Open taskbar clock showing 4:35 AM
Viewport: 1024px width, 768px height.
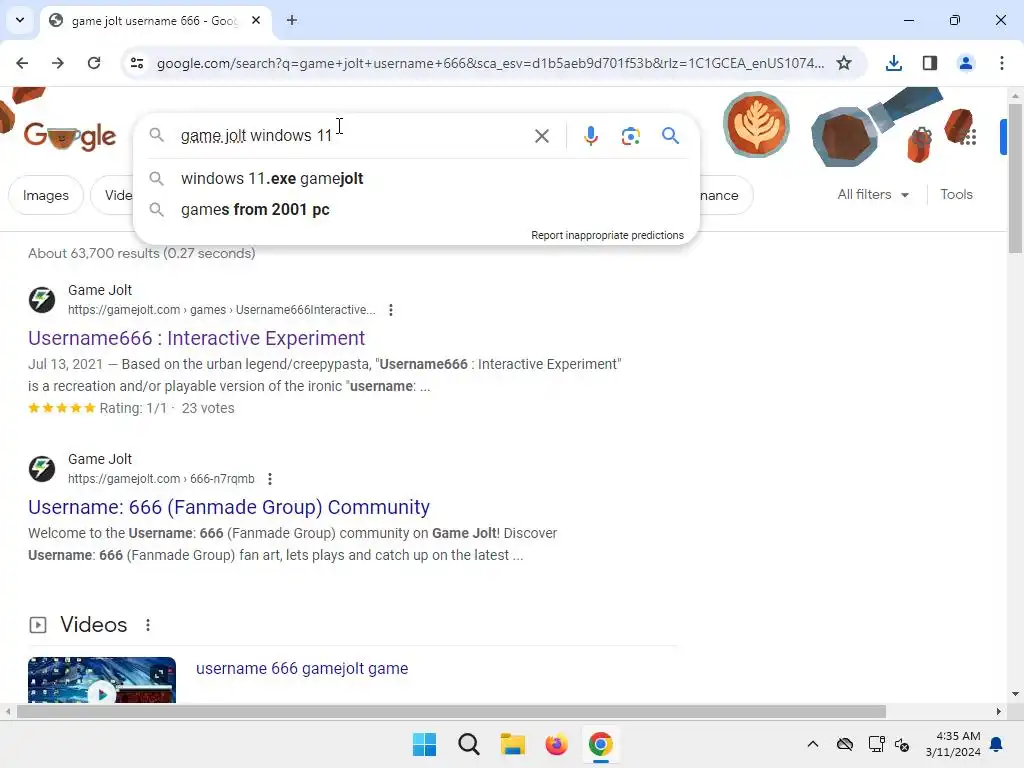[953, 744]
